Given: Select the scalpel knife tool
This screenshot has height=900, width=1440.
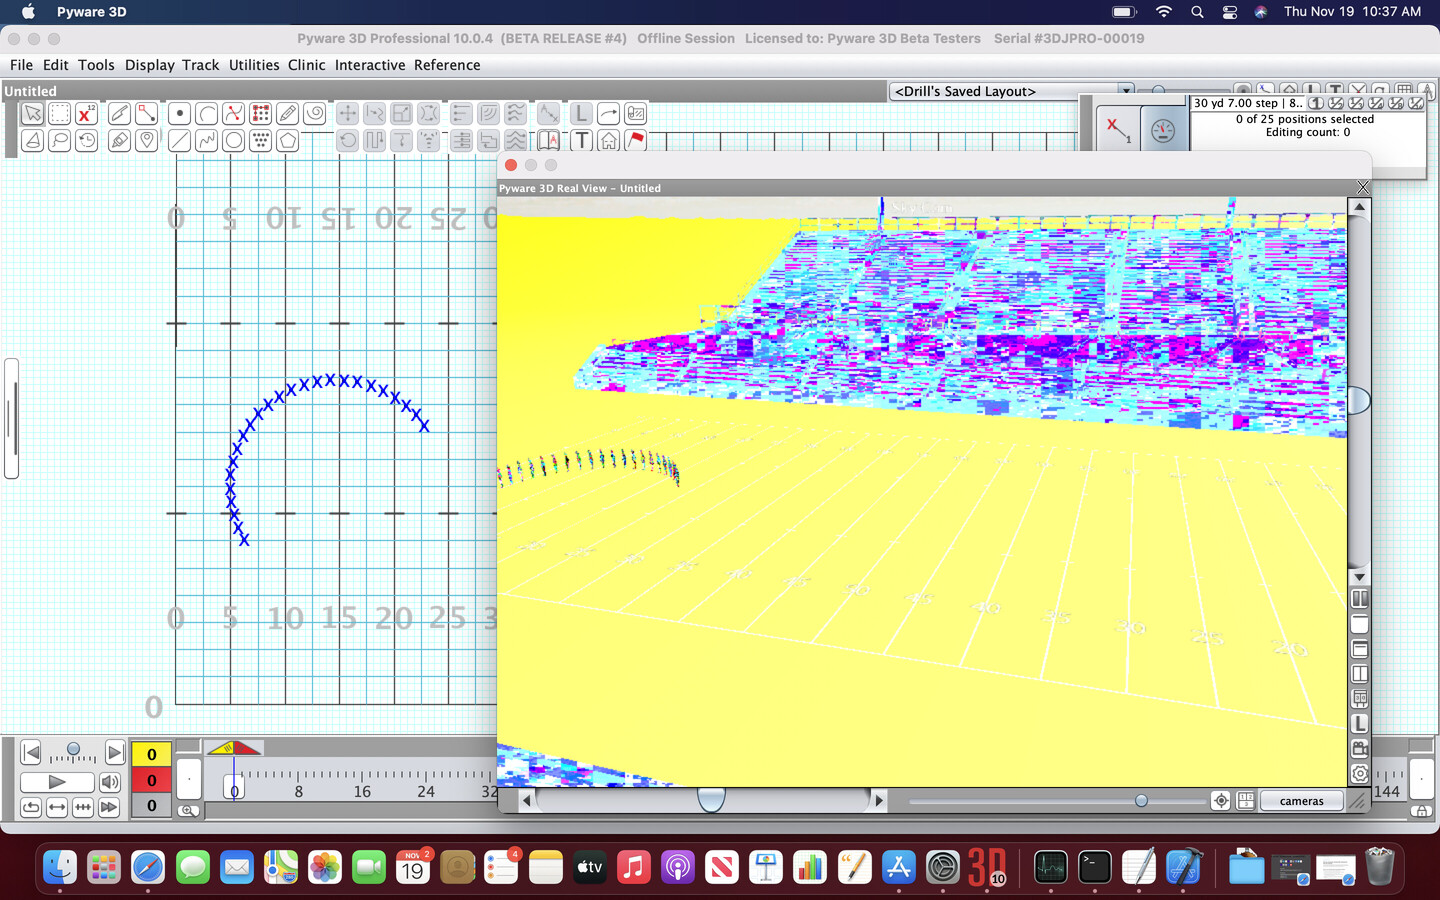Looking at the screenshot, I should click(x=119, y=113).
